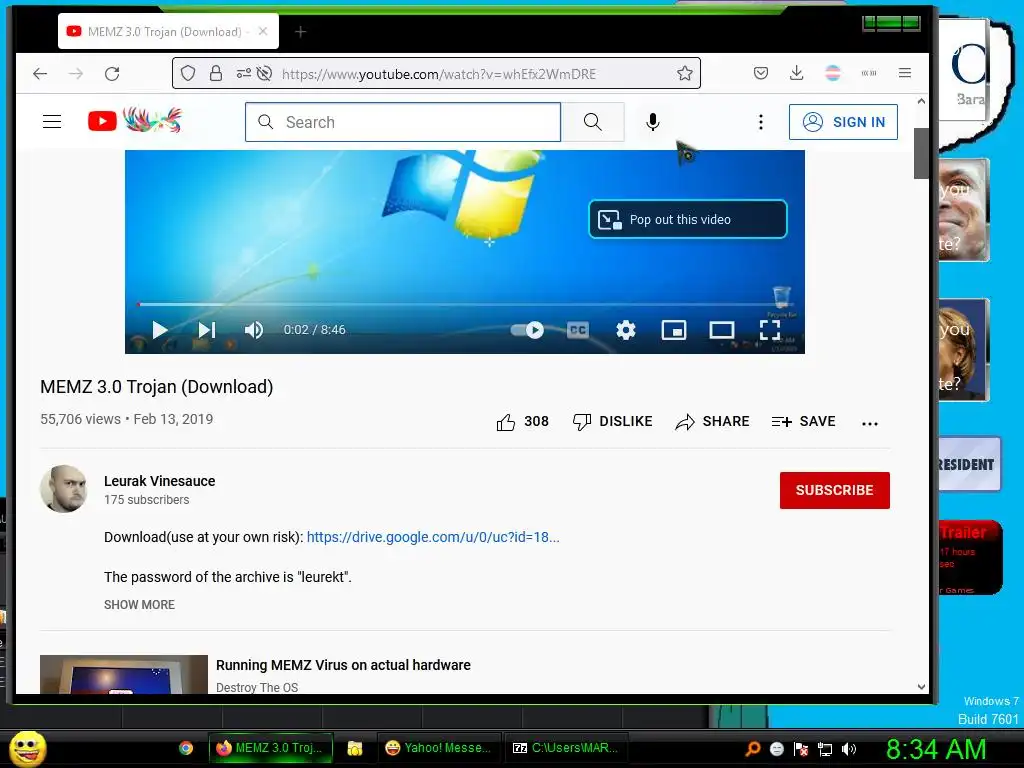Click the page scrollbar down arrow

[921, 686]
